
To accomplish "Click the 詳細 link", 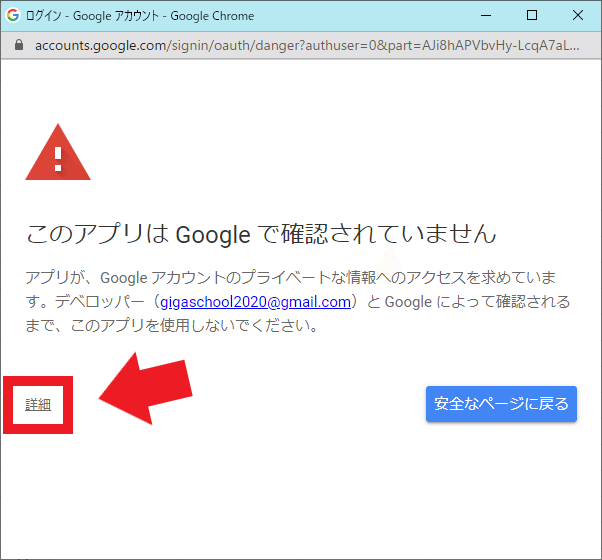I will [38, 405].
